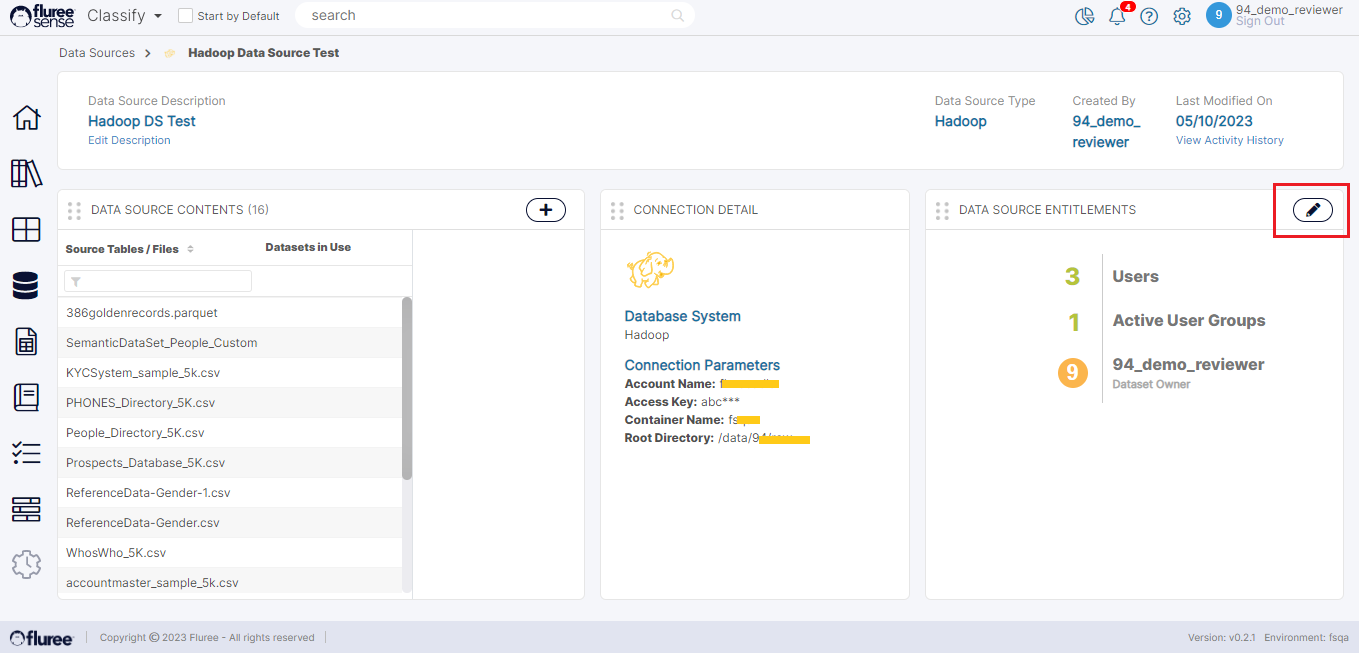Click the plus button in Data Source Contents
Image resolution: width=1359 pixels, height=653 pixels.
(x=545, y=209)
